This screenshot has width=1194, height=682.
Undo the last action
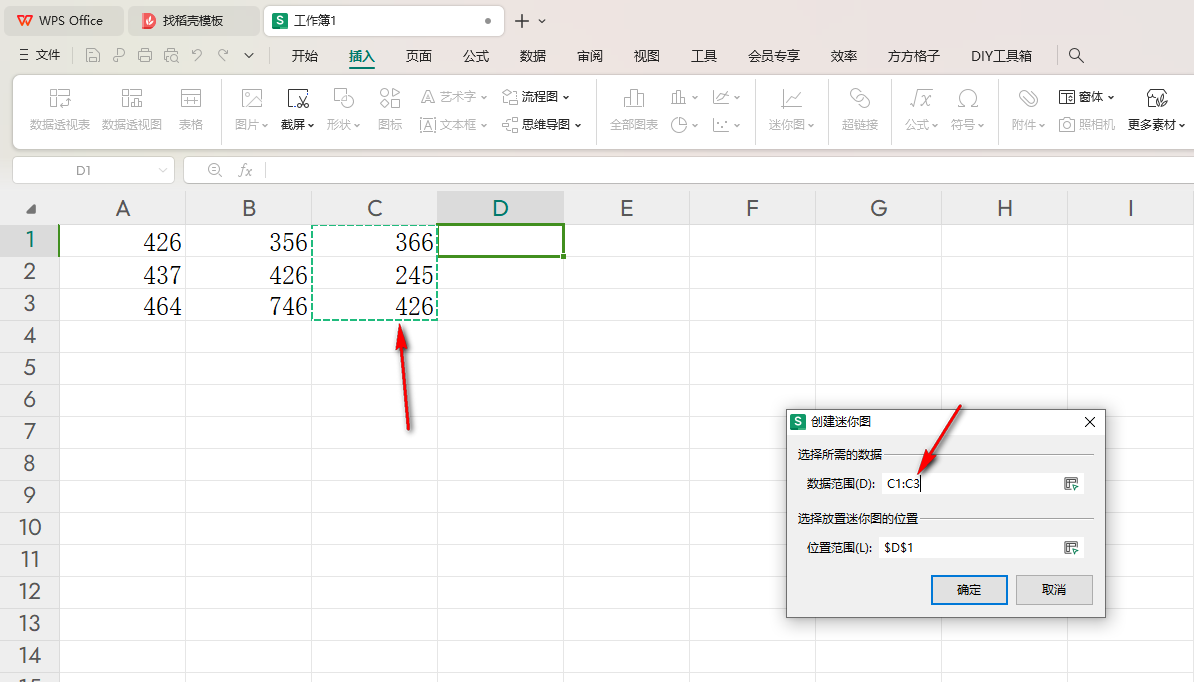click(x=197, y=55)
